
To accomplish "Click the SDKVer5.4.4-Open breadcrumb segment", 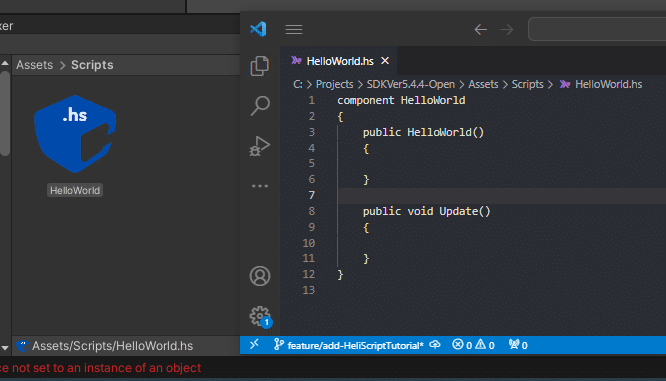I will 410,84.
